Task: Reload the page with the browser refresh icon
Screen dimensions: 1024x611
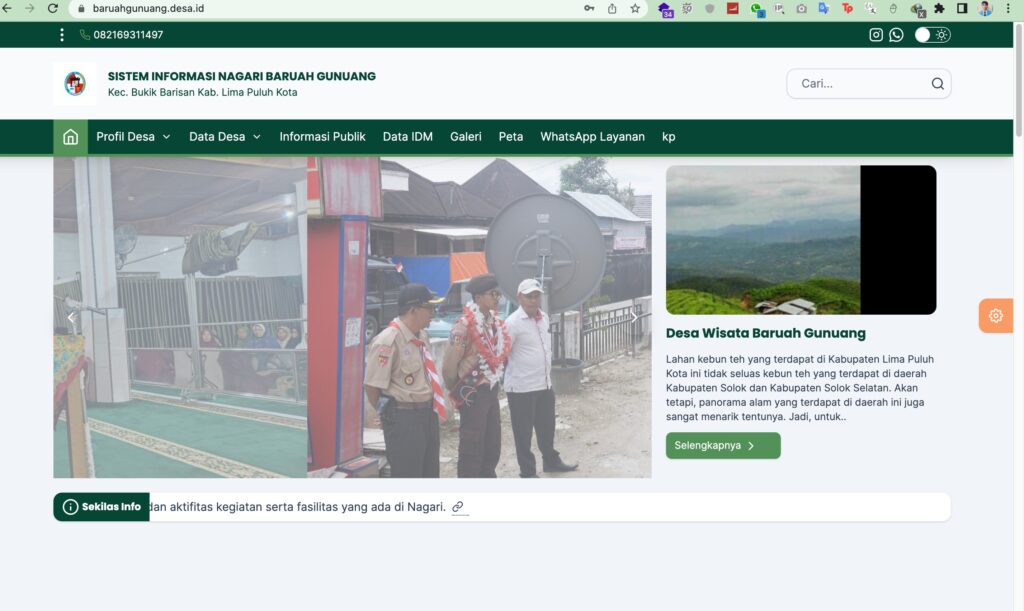Action: [x=53, y=8]
